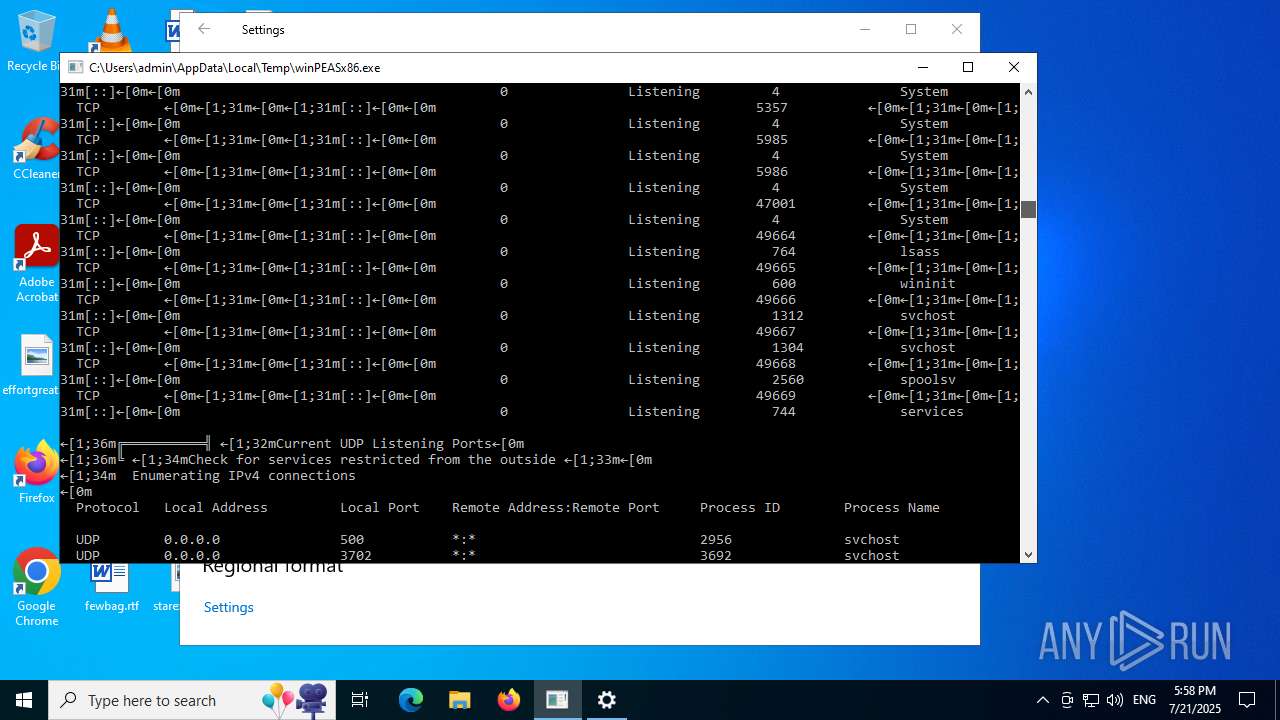Viewport: 1280px width, 720px height.
Task: Click the 'services' process name text
Action: point(932,411)
